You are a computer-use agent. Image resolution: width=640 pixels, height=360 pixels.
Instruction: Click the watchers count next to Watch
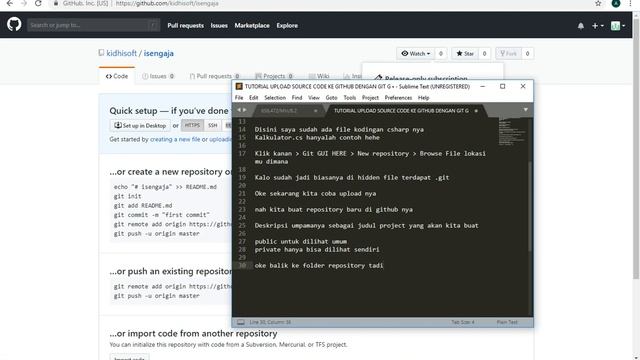pos(440,53)
